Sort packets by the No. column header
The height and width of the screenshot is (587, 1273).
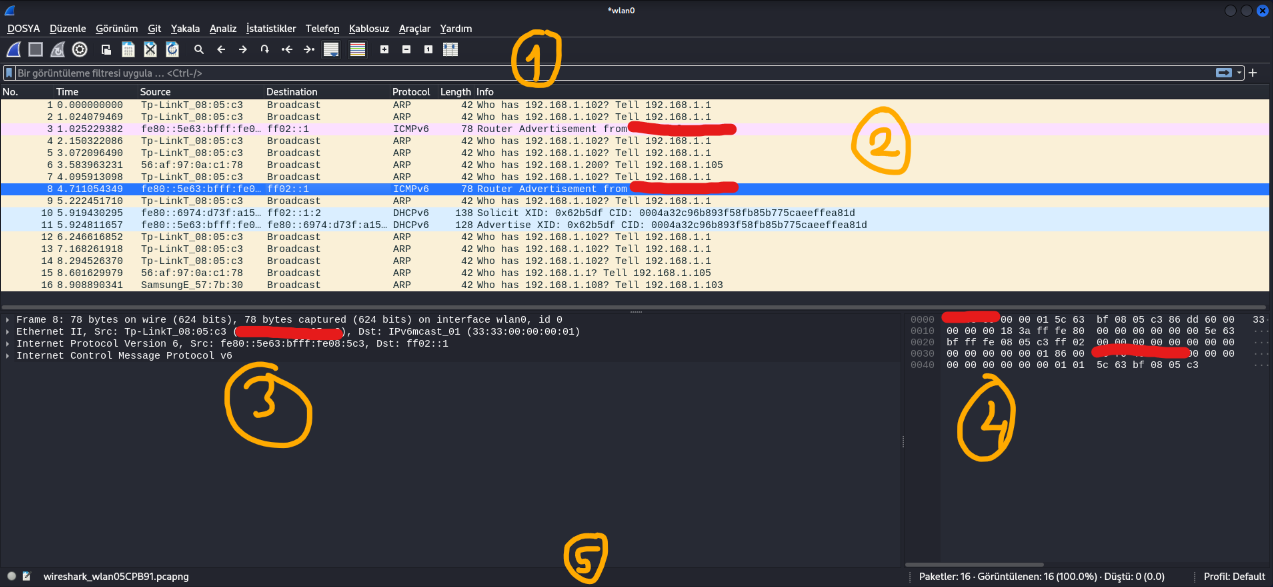pyautogui.click(x=27, y=92)
